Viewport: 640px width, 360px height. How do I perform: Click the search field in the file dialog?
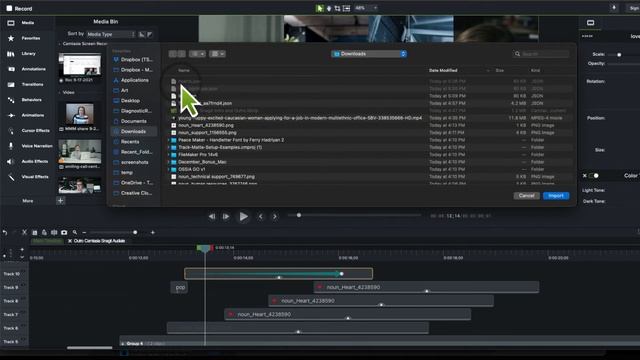click(541, 54)
